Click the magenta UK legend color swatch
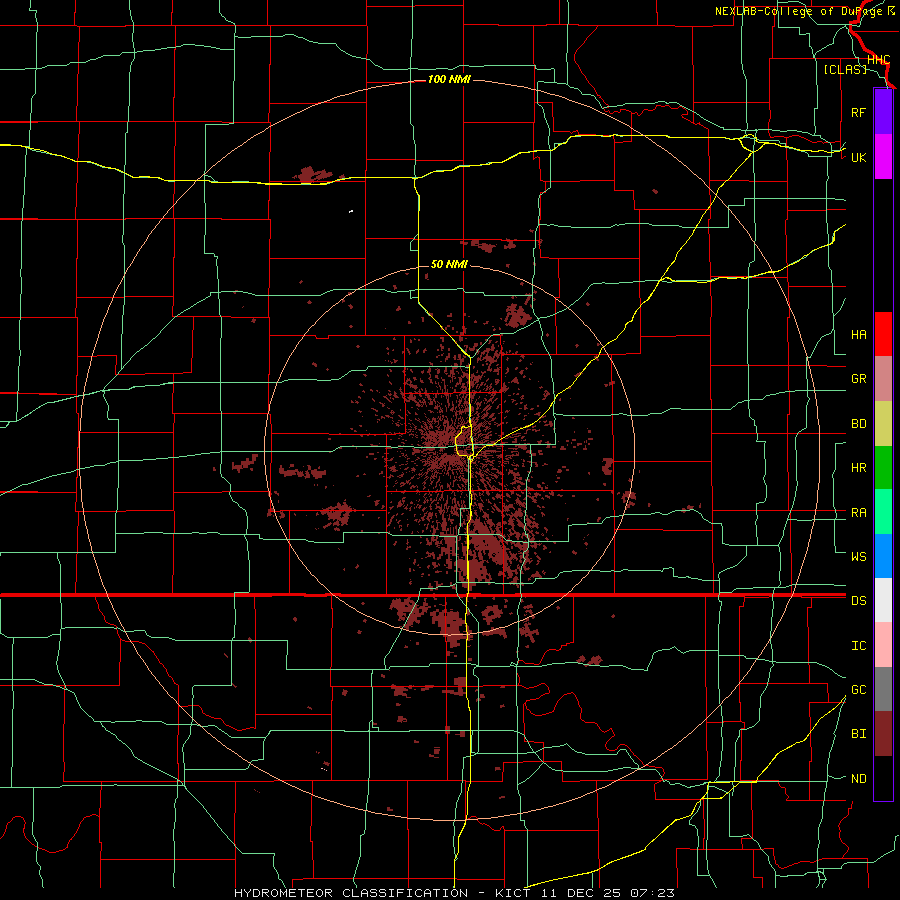This screenshot has width=900, height=900. (x=883, y=157)
